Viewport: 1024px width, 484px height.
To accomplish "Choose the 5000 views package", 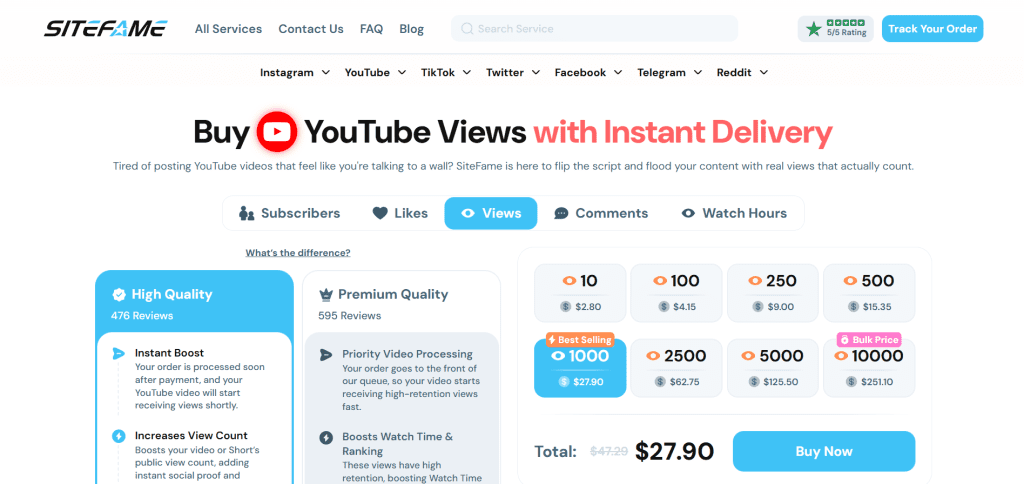I will point(773,368).
